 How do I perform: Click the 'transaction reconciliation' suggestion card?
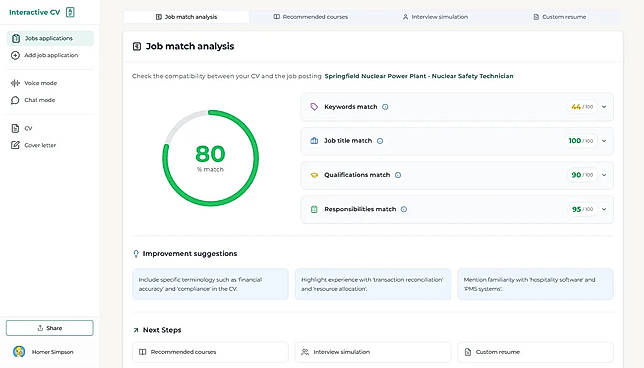pos(373,284)
